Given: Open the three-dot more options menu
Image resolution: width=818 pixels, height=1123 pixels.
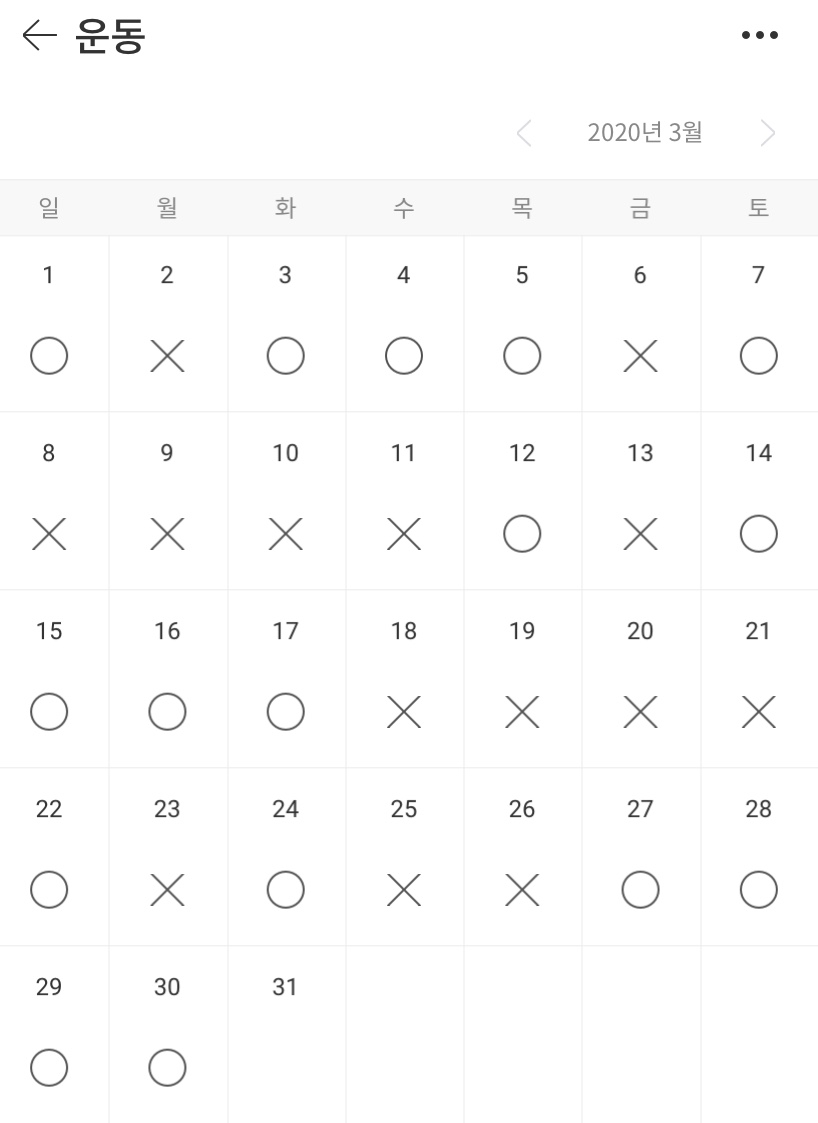Looking at the screenshot, I should click(759, 34).
